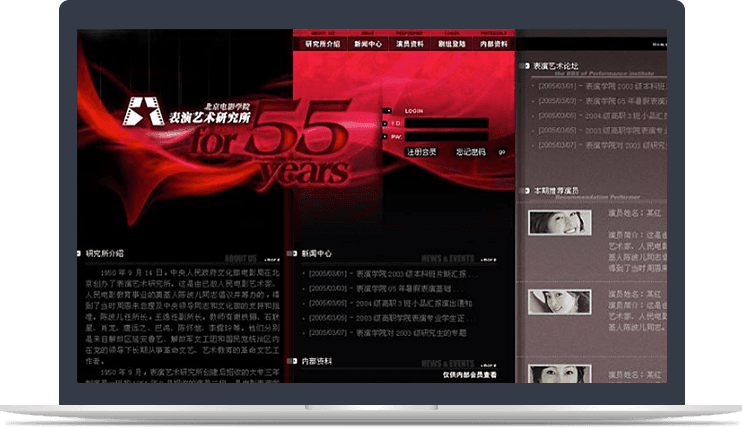This screenshot has height=429, width=742.
Task: Focus the I.D. login input field
Action: tap(446, 124)
